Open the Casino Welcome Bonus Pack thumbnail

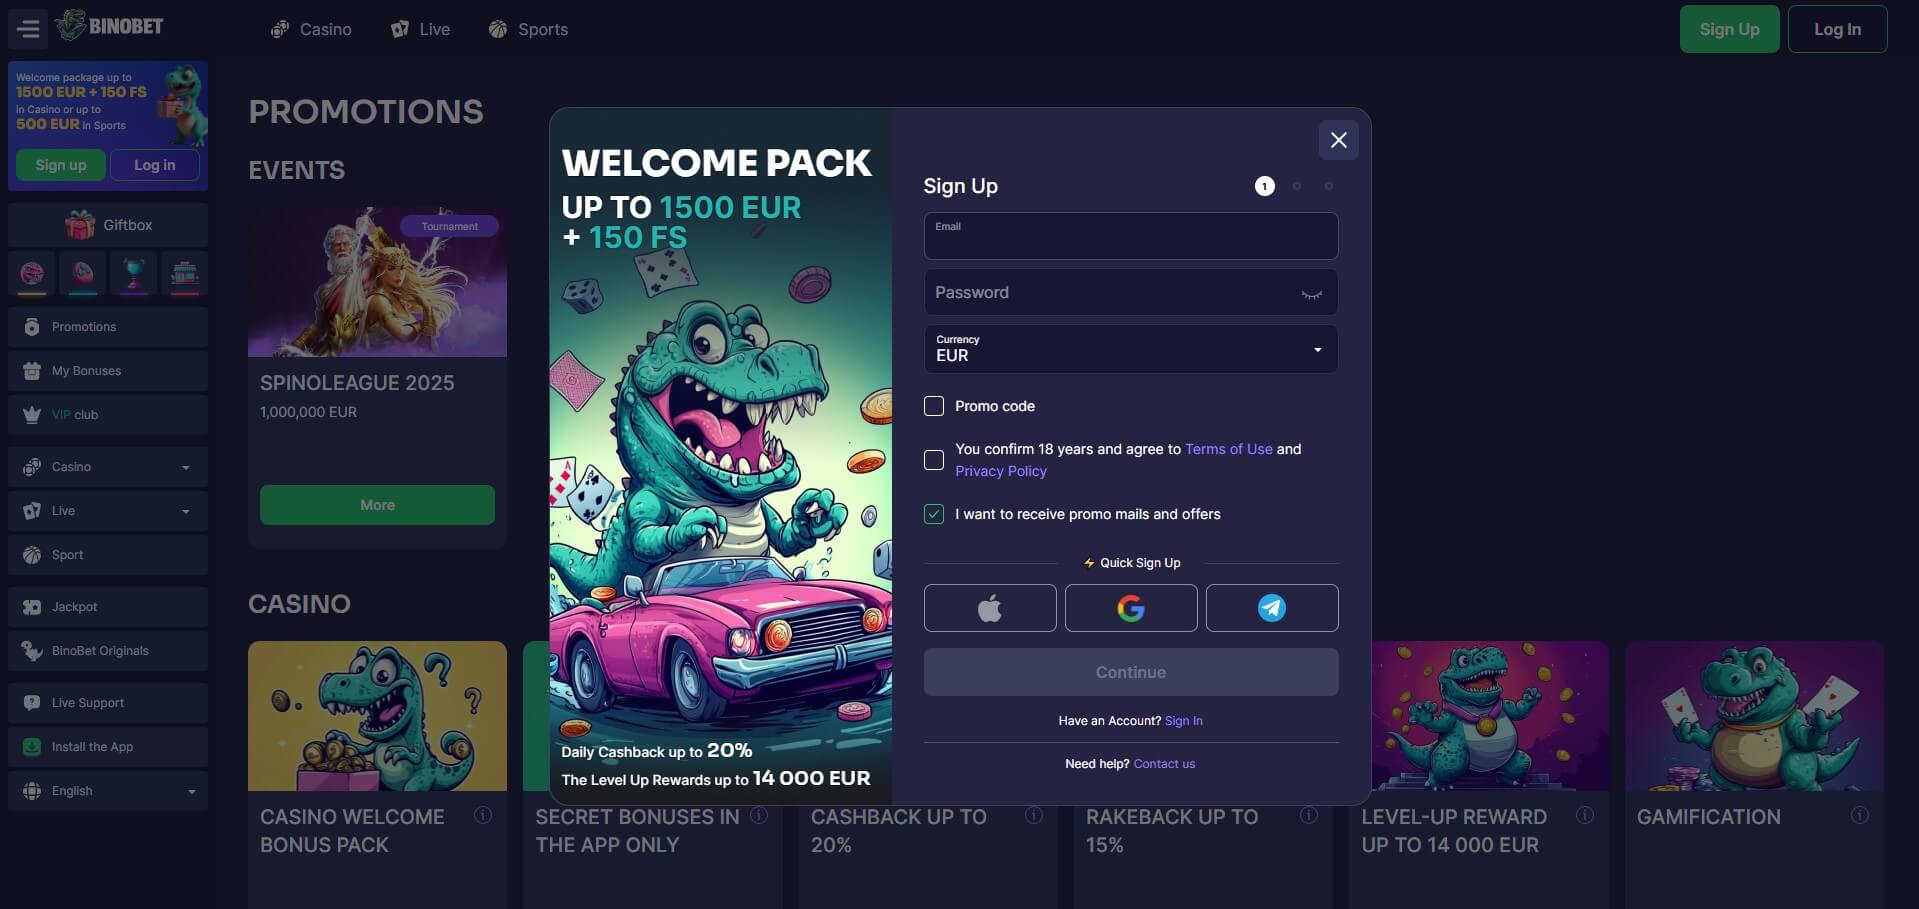[377, 716]
